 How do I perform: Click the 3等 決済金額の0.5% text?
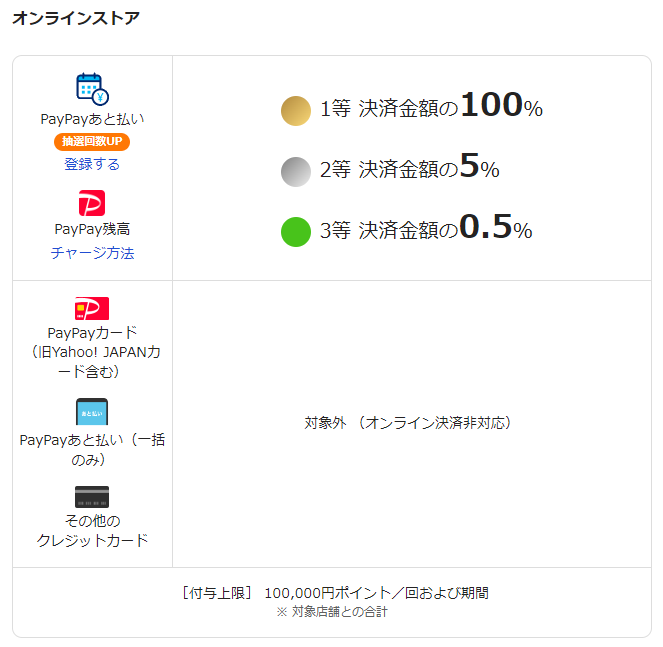(x=426, y=227)
